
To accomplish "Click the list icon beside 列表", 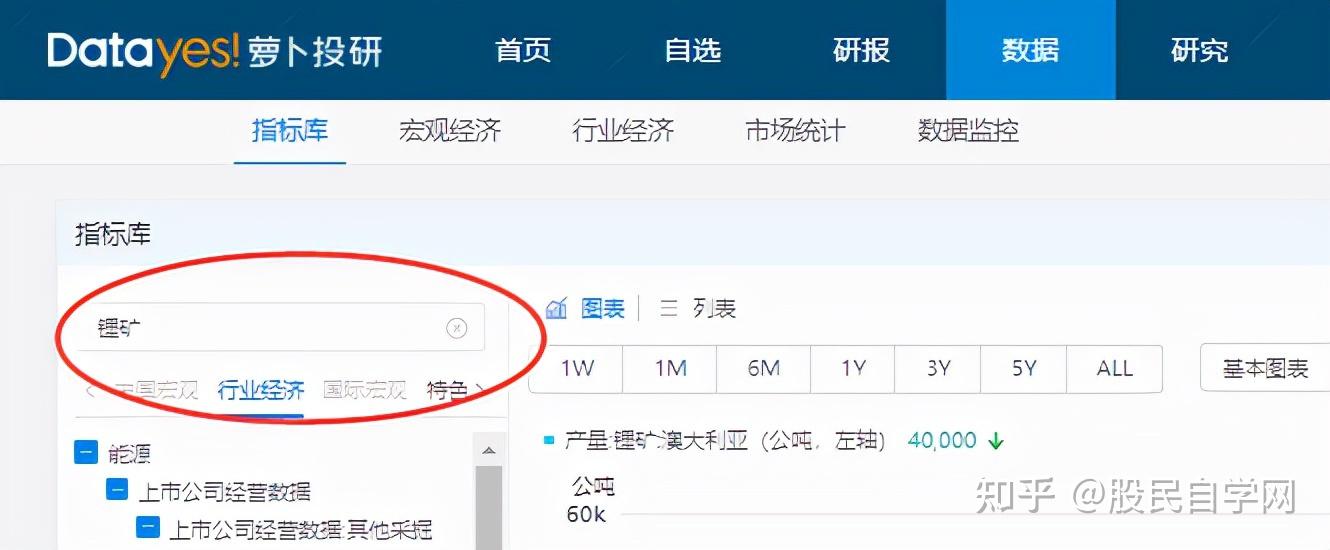I will 669,309.
